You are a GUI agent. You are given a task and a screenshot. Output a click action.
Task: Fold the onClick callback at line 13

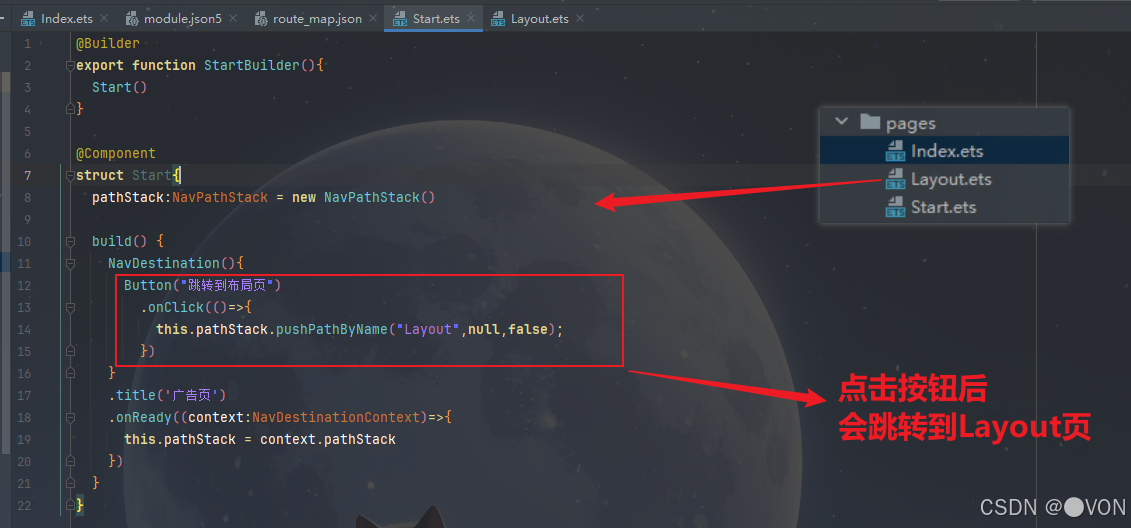70,308
